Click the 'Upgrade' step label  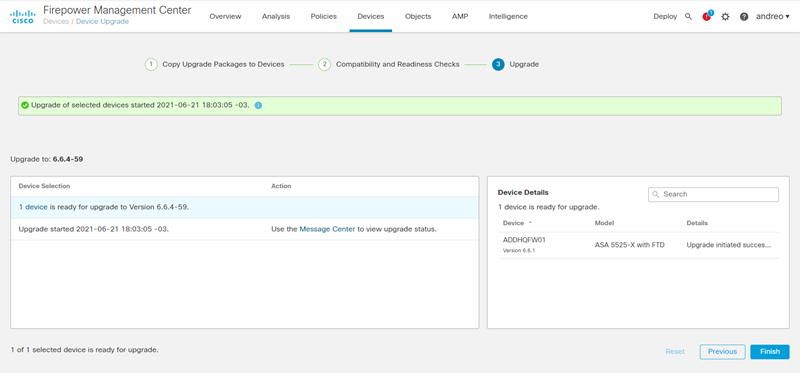click(524, 65)
